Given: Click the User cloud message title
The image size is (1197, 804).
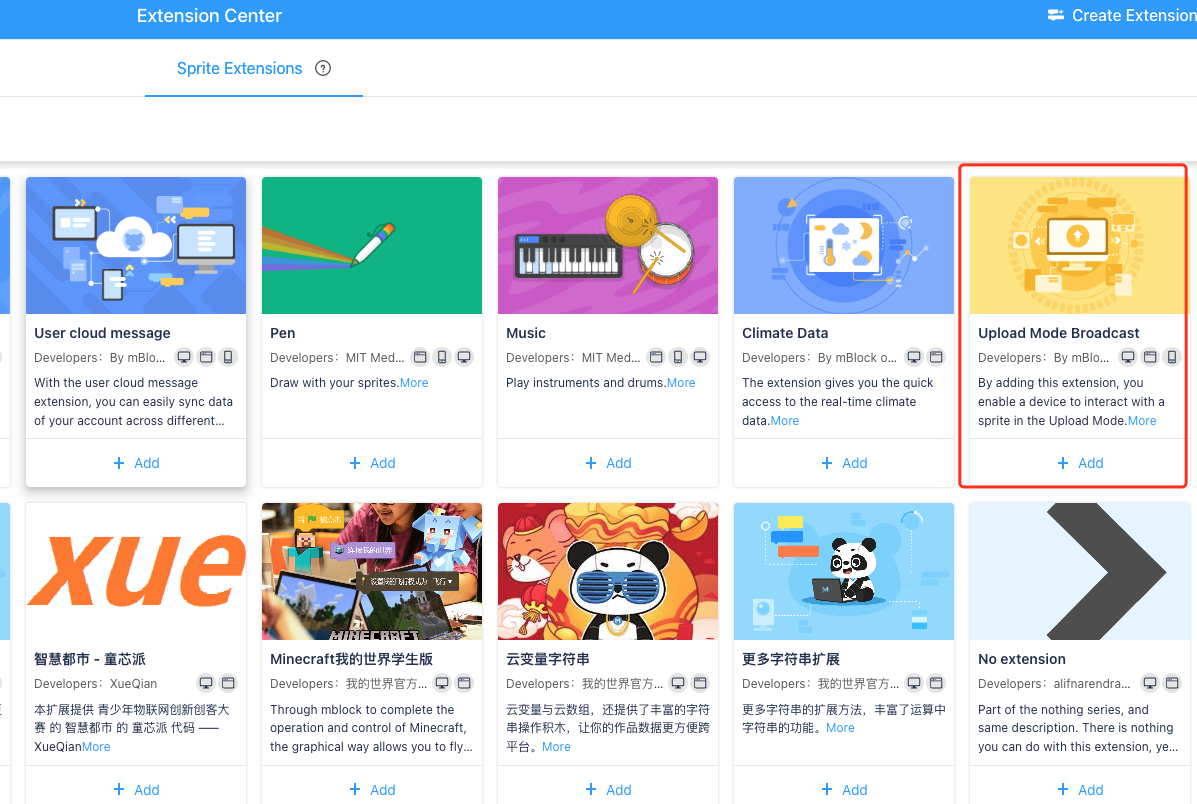Looking at the screenshot, I should 102,333.
